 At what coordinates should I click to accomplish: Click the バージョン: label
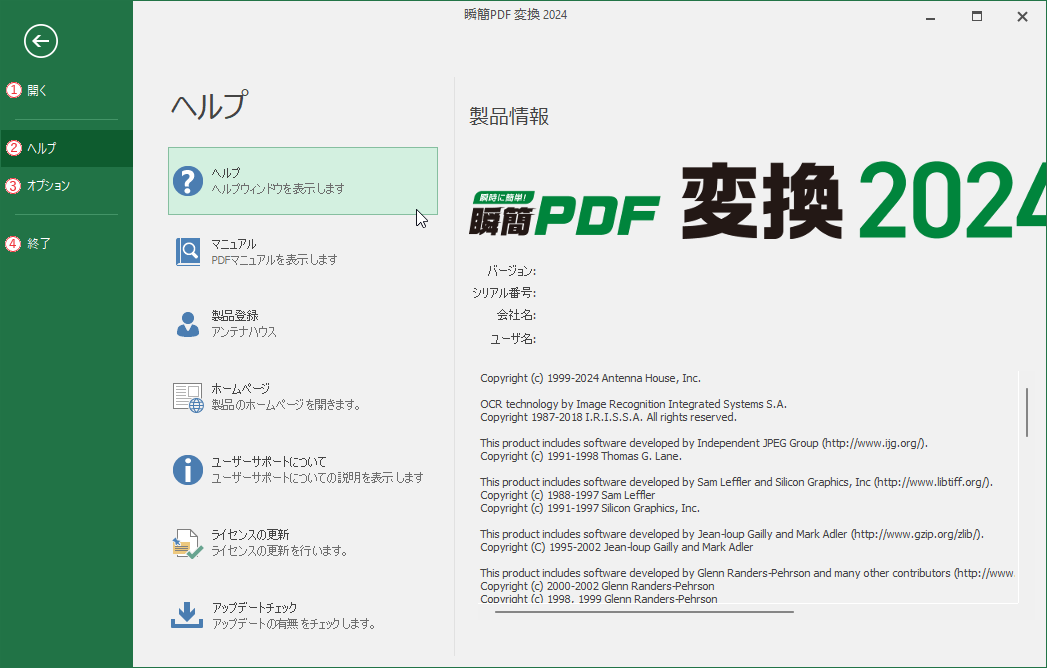tap(511, 271)
